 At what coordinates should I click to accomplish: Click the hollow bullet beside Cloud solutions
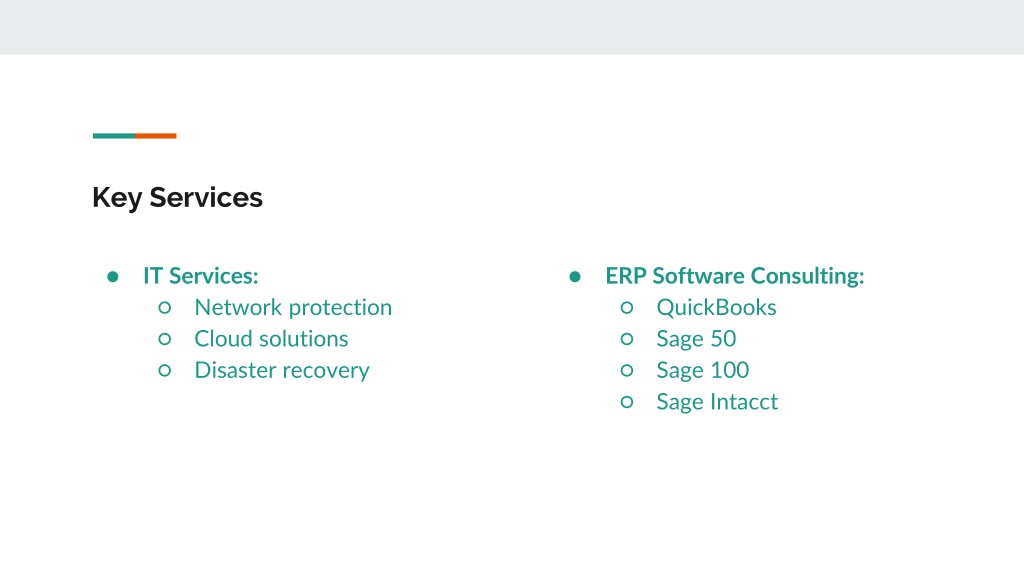tap(165, 339)
